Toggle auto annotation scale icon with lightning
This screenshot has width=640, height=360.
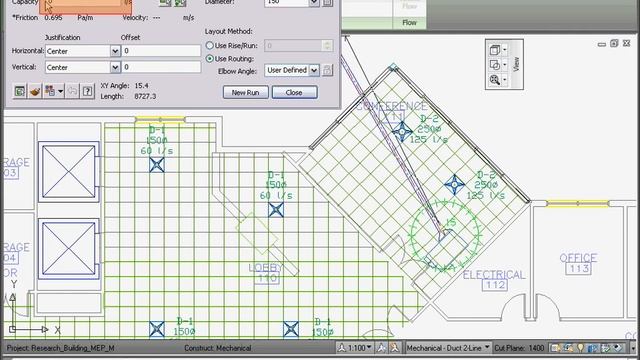394,348
